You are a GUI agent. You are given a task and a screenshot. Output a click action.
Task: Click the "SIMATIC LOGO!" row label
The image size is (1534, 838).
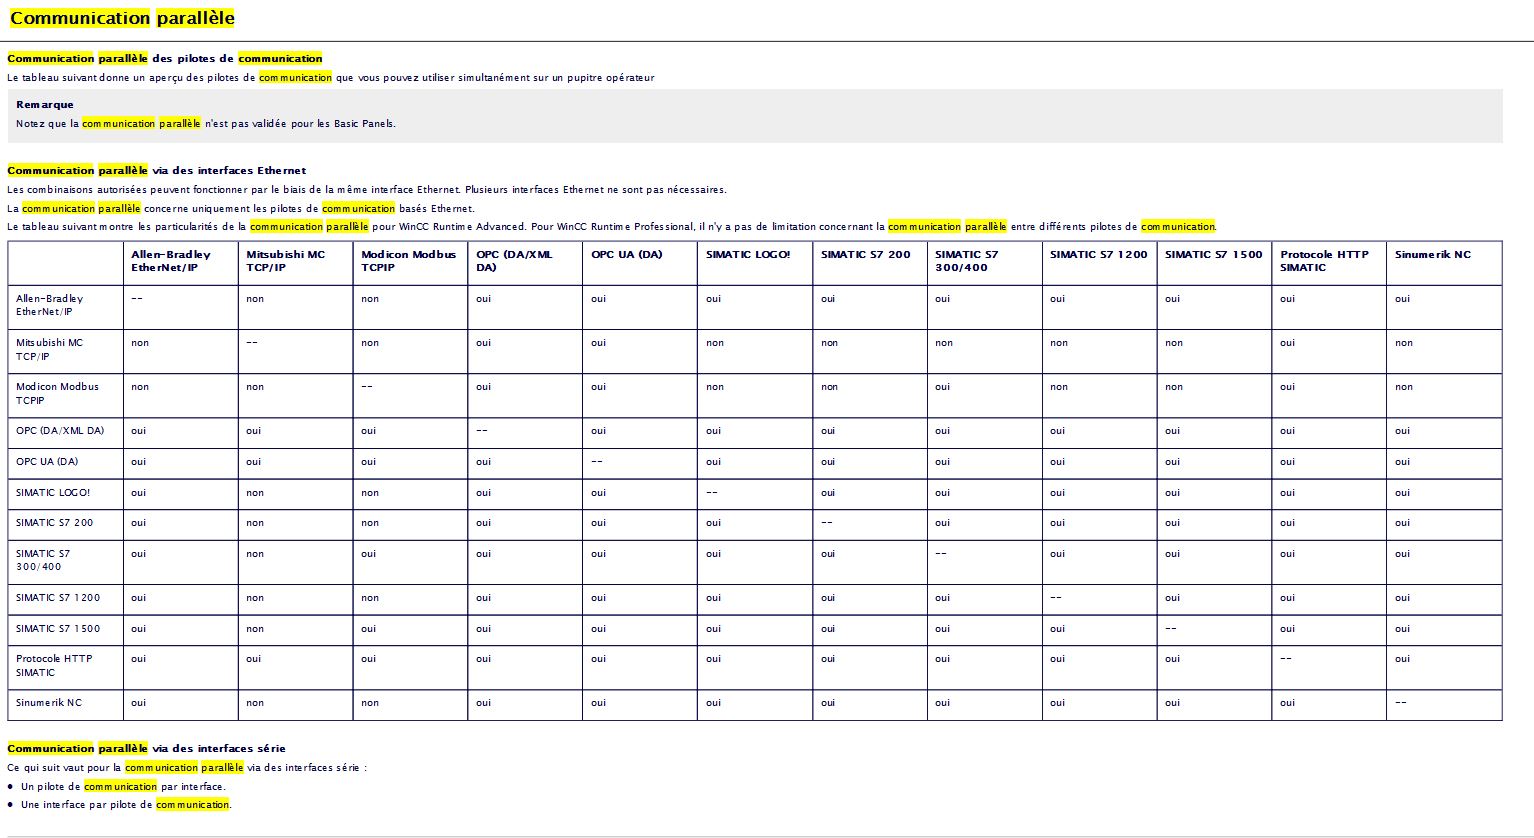53,493
